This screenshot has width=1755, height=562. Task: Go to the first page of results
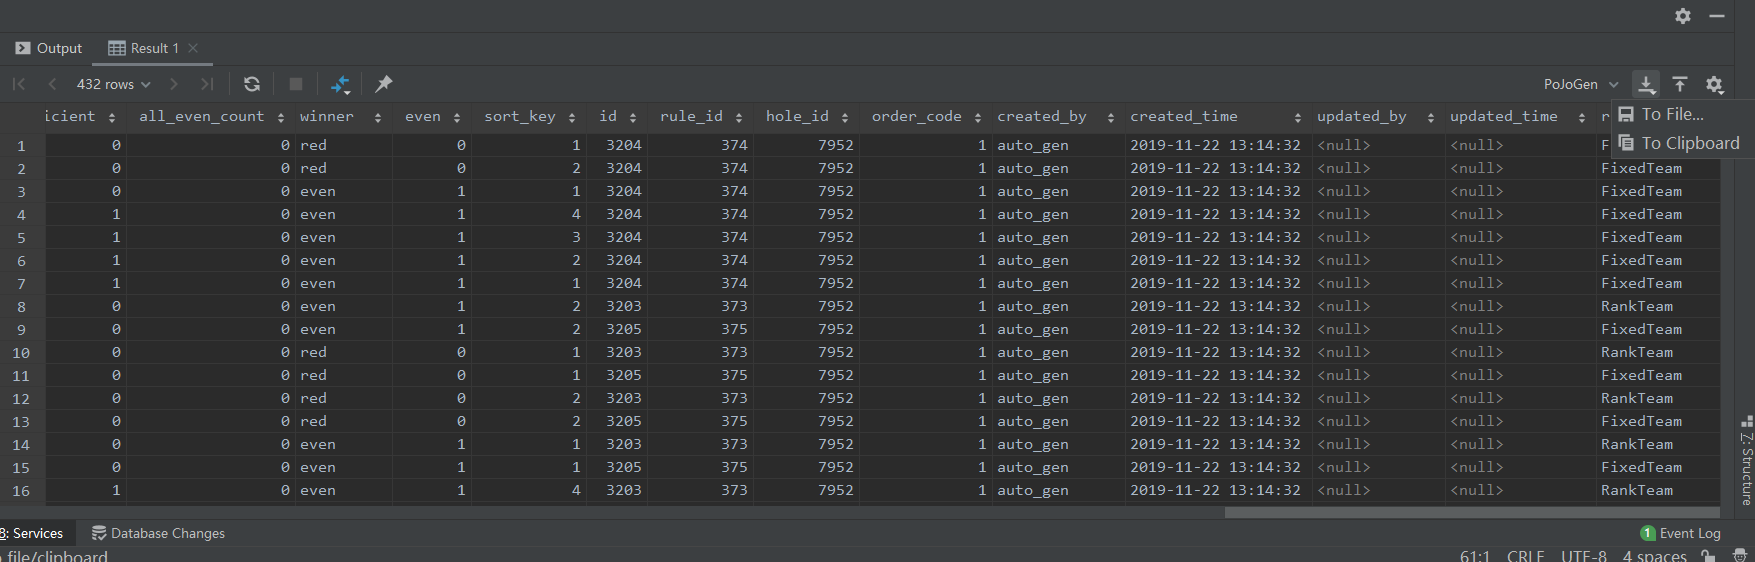[x=19, y=84]
